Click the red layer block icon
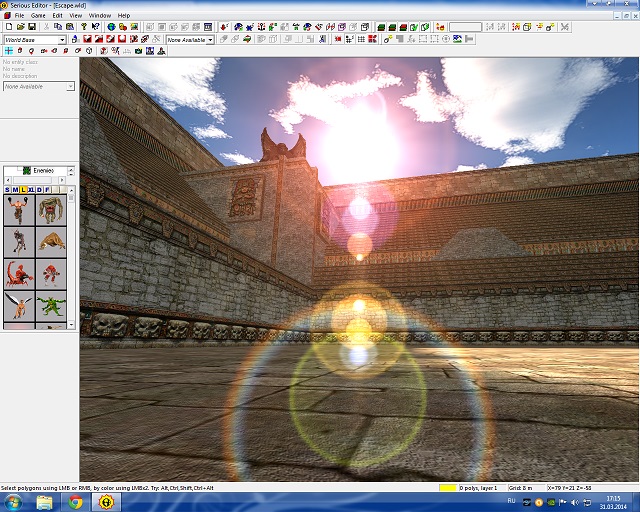 tap(403, 27)
